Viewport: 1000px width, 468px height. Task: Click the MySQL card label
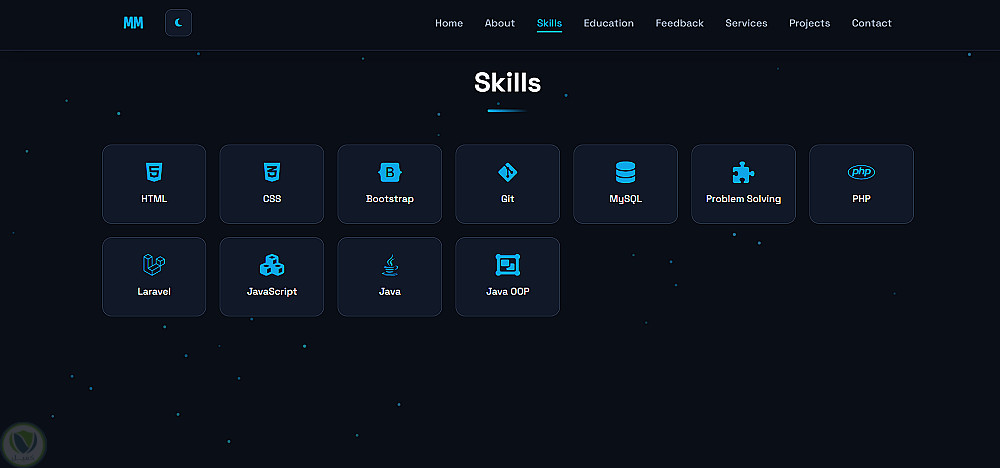coord(626,199)
